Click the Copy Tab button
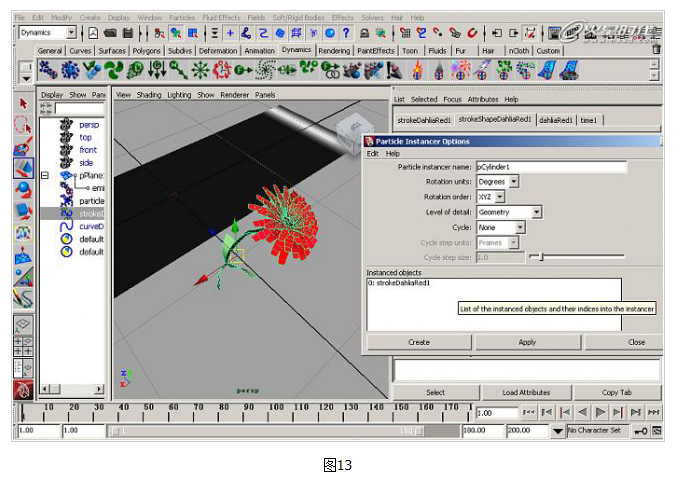678x486 pixels. click(617, 392)
